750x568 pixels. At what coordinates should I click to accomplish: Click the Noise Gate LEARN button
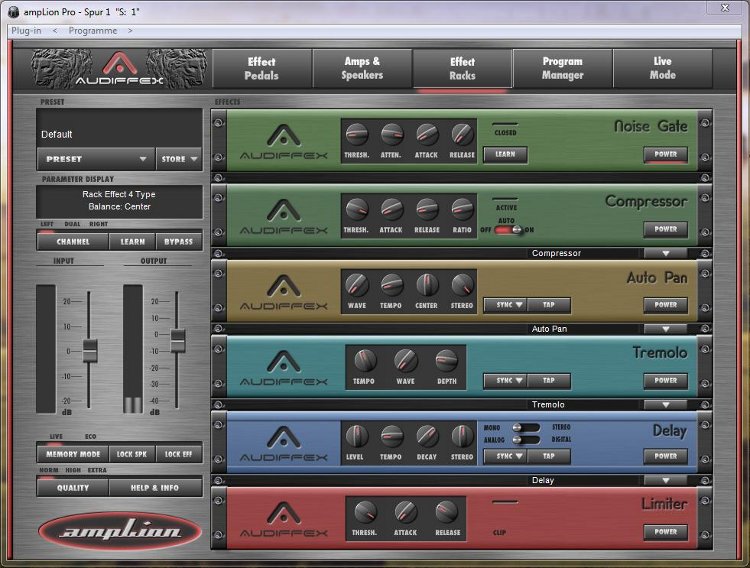[505, 155]
